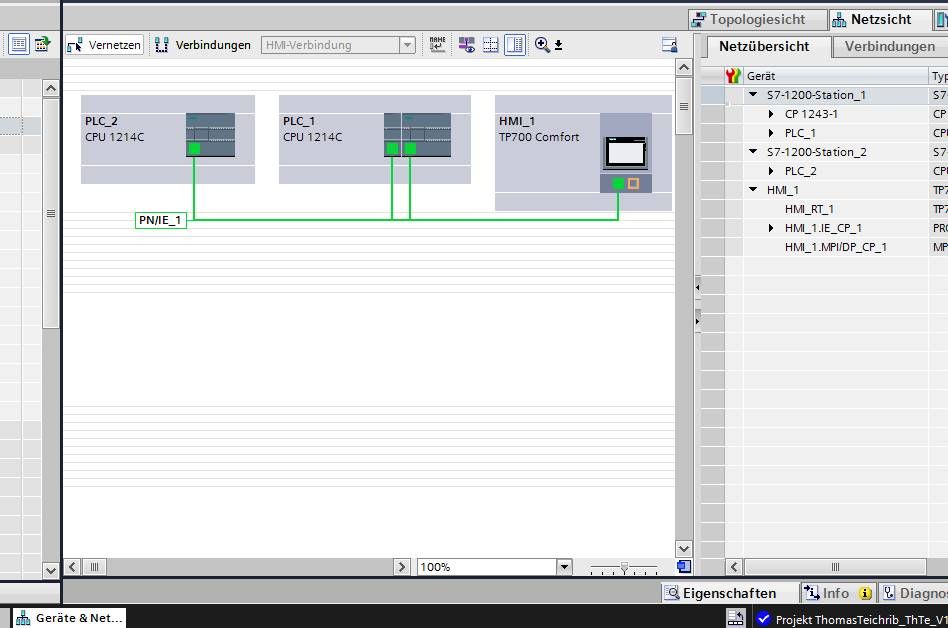
Task: Toggle the split editor layout icon
Action: coord(515,45)
